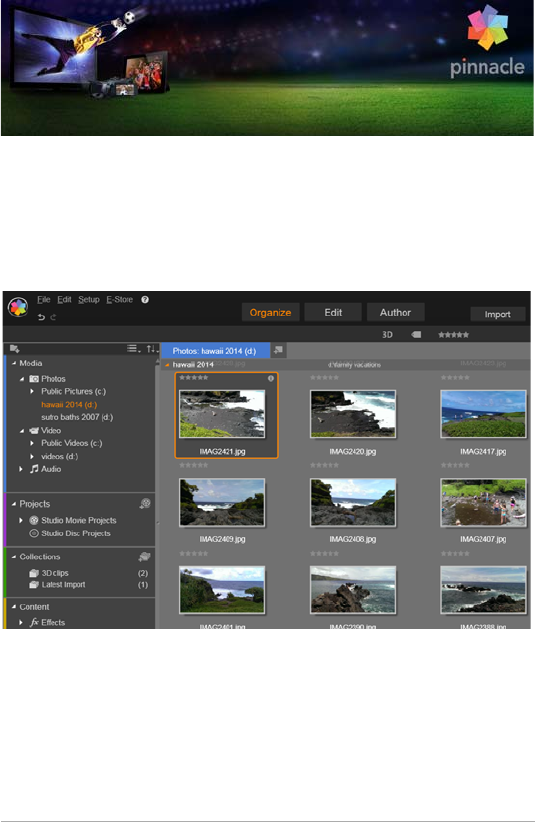Expand Public Videos (c:) folder
Image resolution: width=535 pixels, height=822 pixels.
point(32,443)
